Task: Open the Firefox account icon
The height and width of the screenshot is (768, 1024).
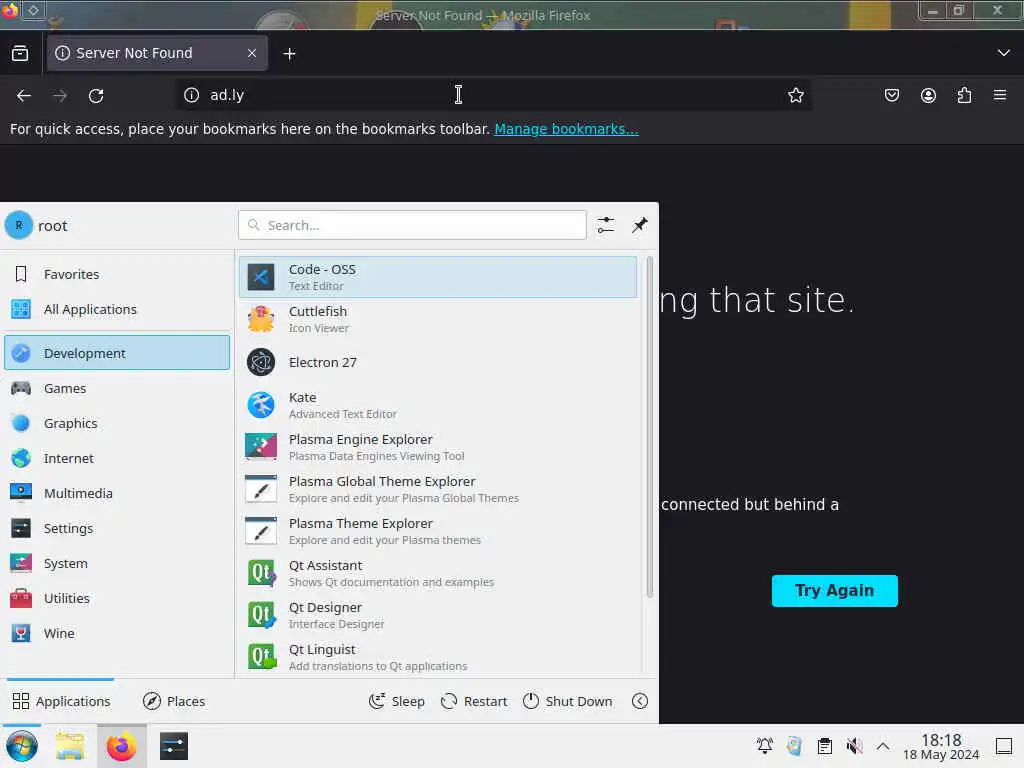Action: click(928, 95)
